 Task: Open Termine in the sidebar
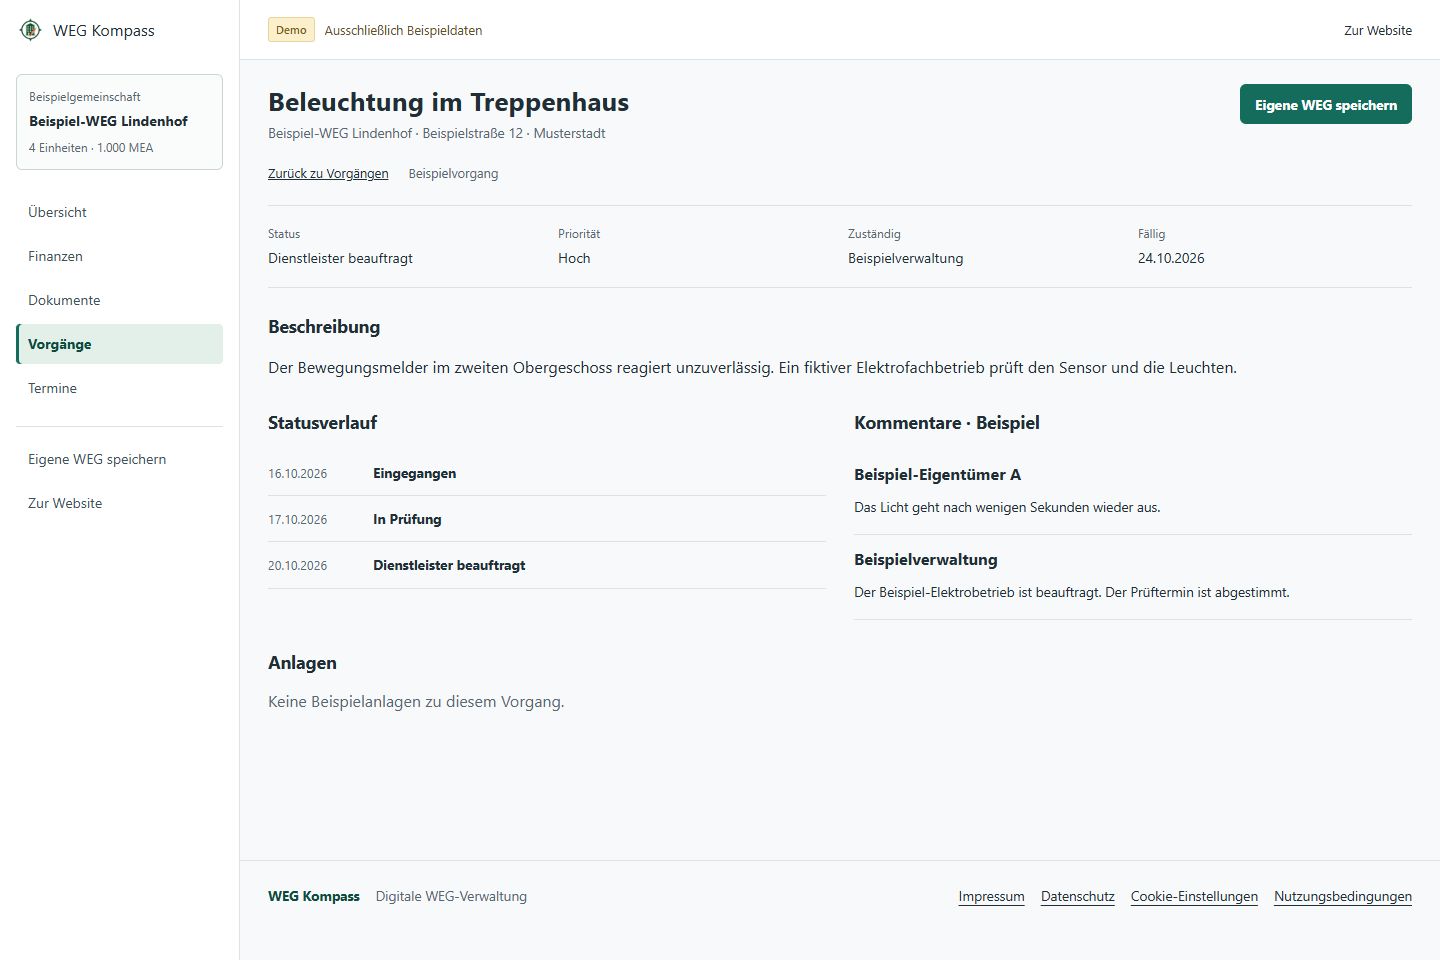[x=119, y=388]
